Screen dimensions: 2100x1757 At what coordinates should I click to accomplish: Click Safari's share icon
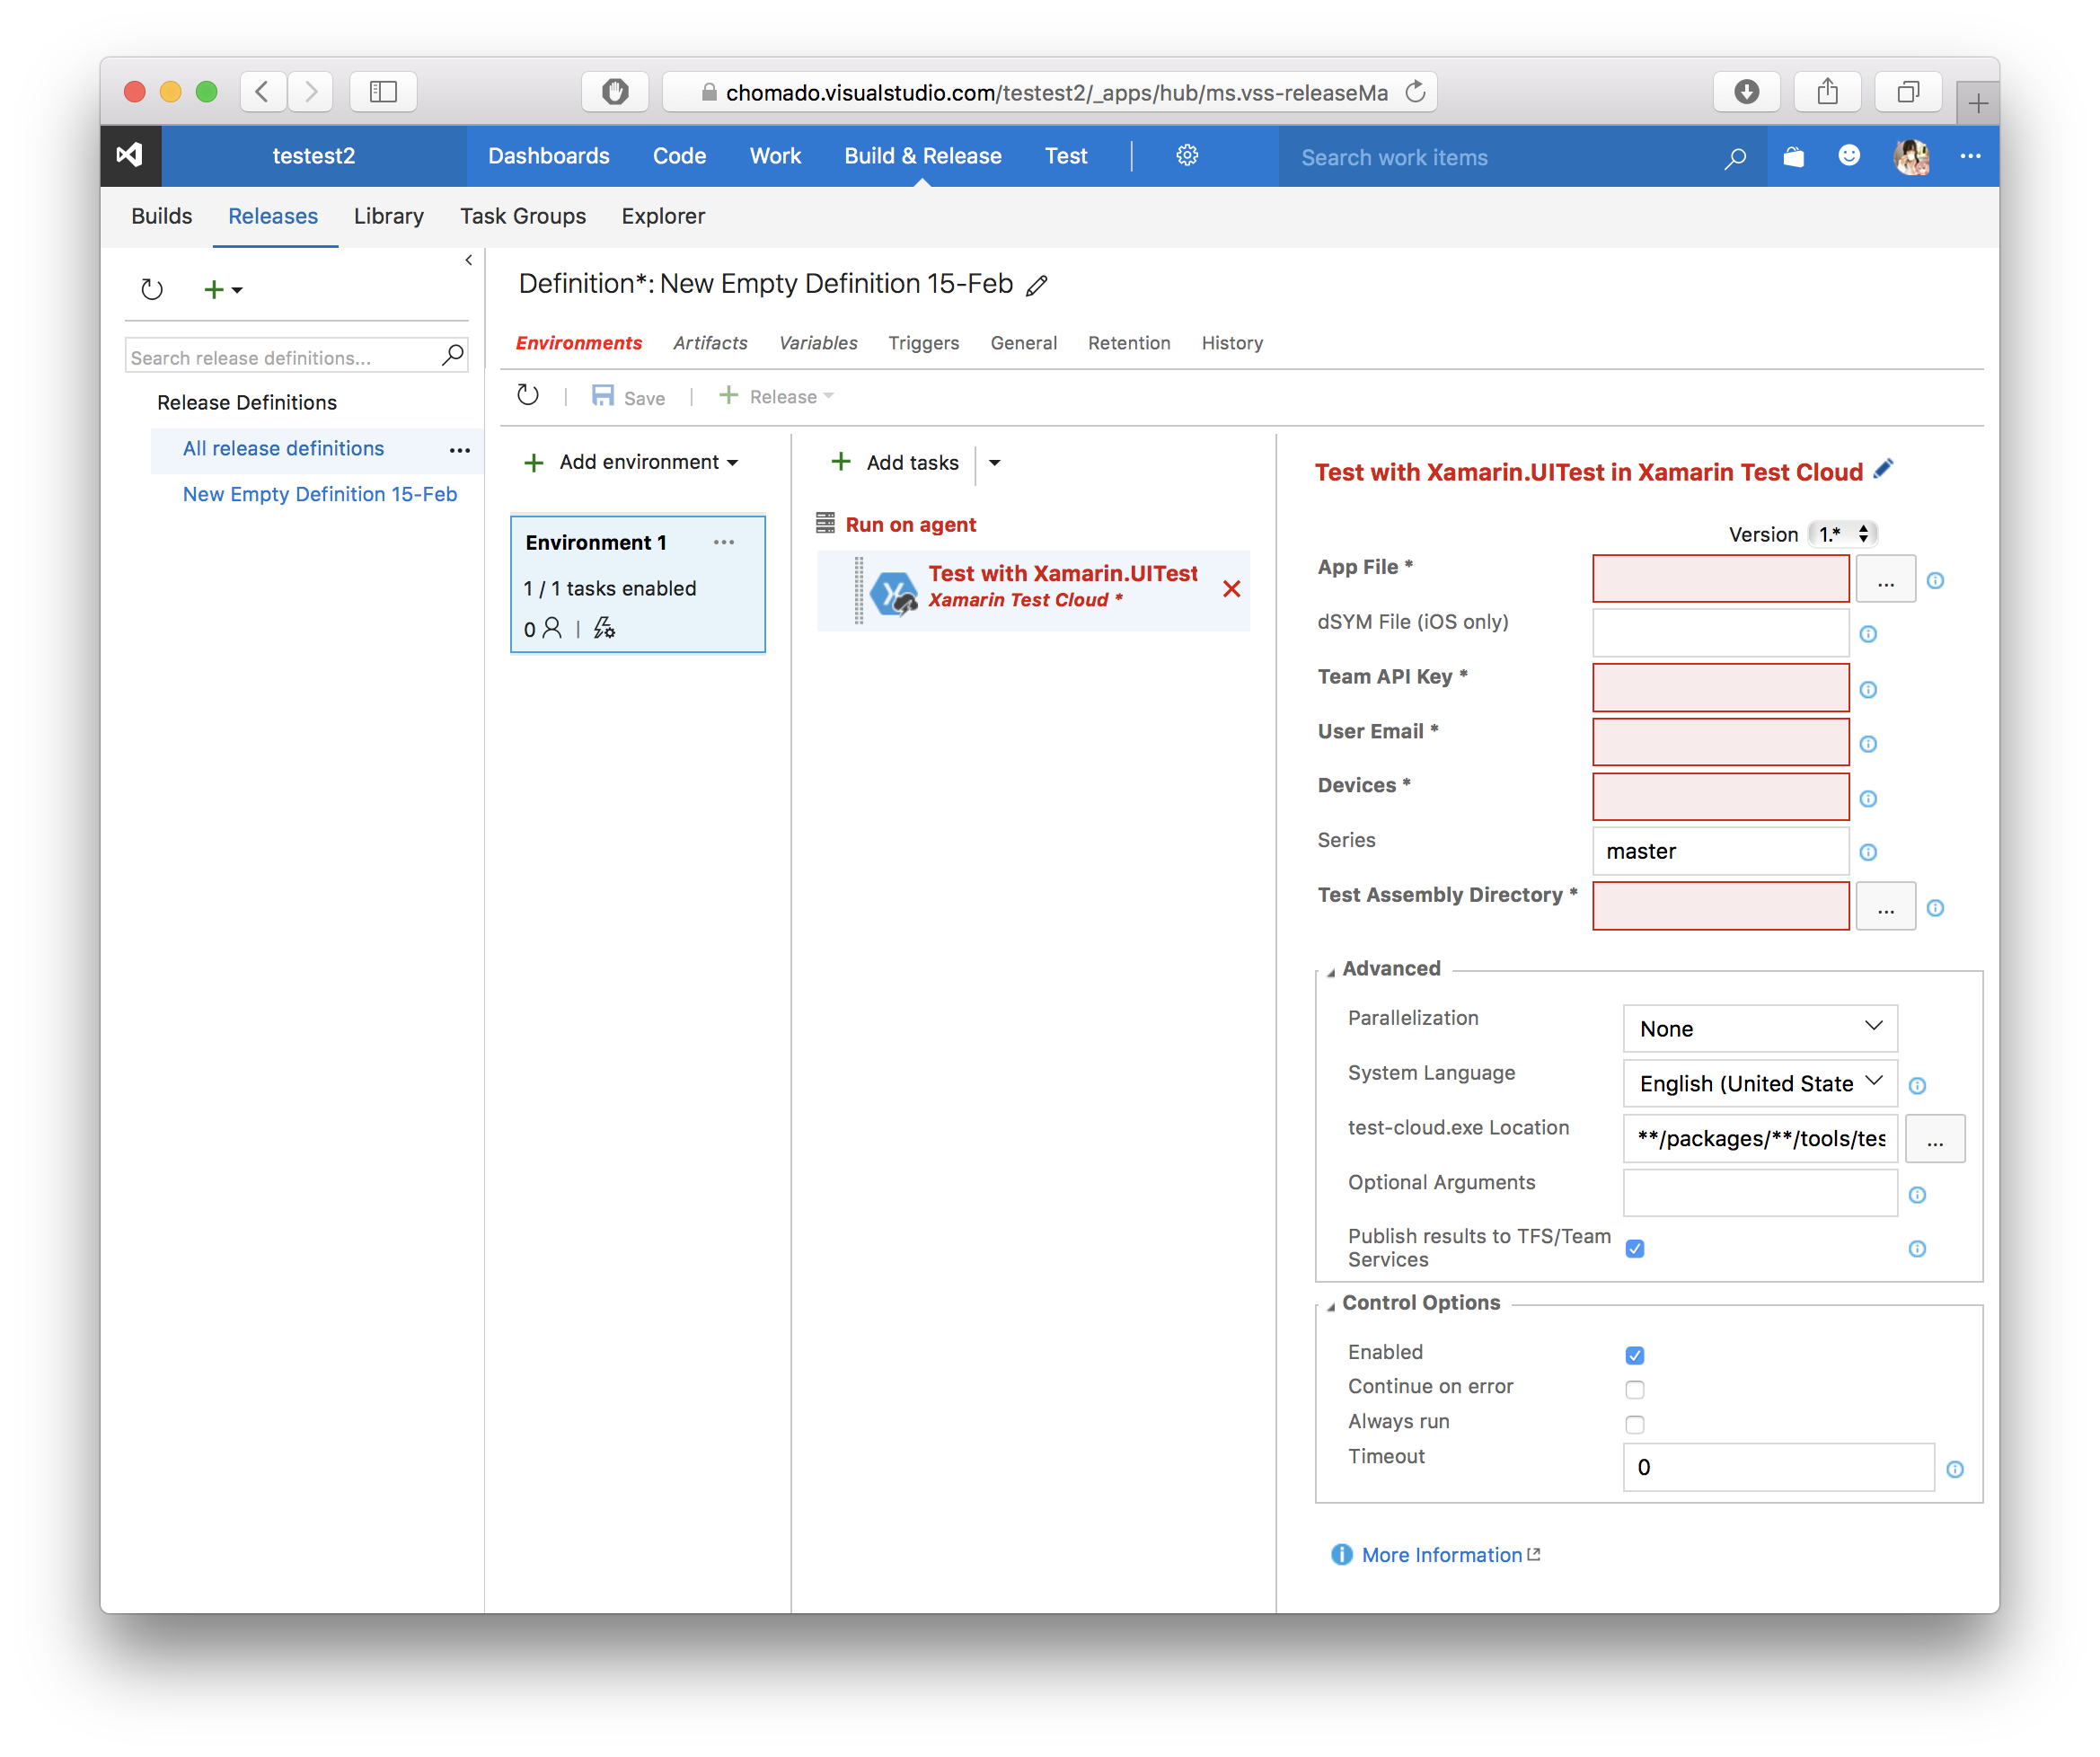(1827, 92)
